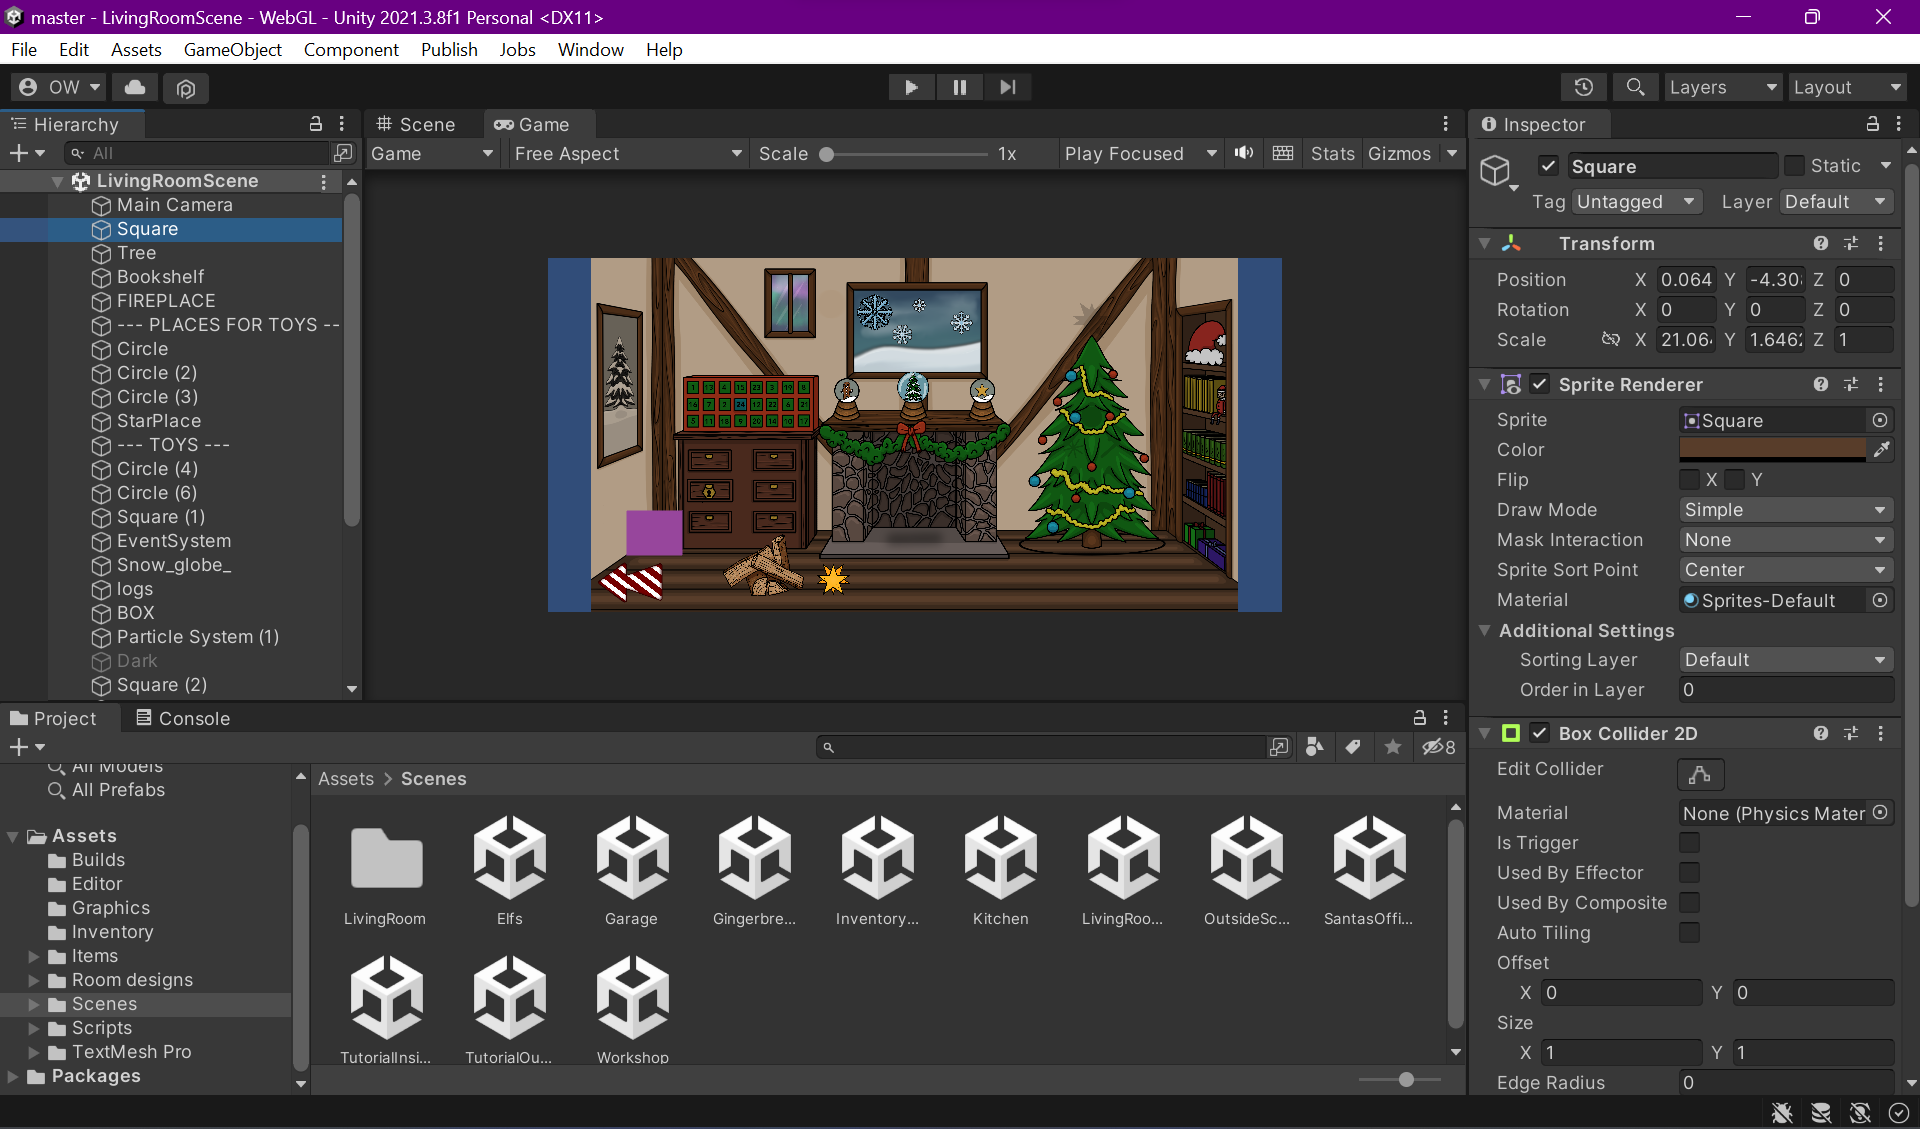Mute audio in the Game view
The height and width of the screenshot is (1129, 1920).
coord(1244,153)
